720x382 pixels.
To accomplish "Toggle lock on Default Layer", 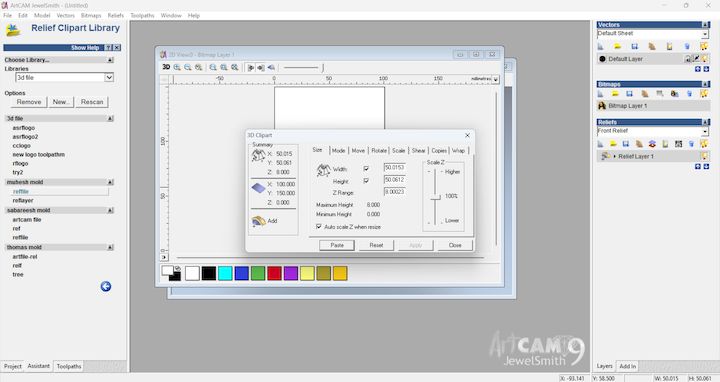I will [688, 59].
